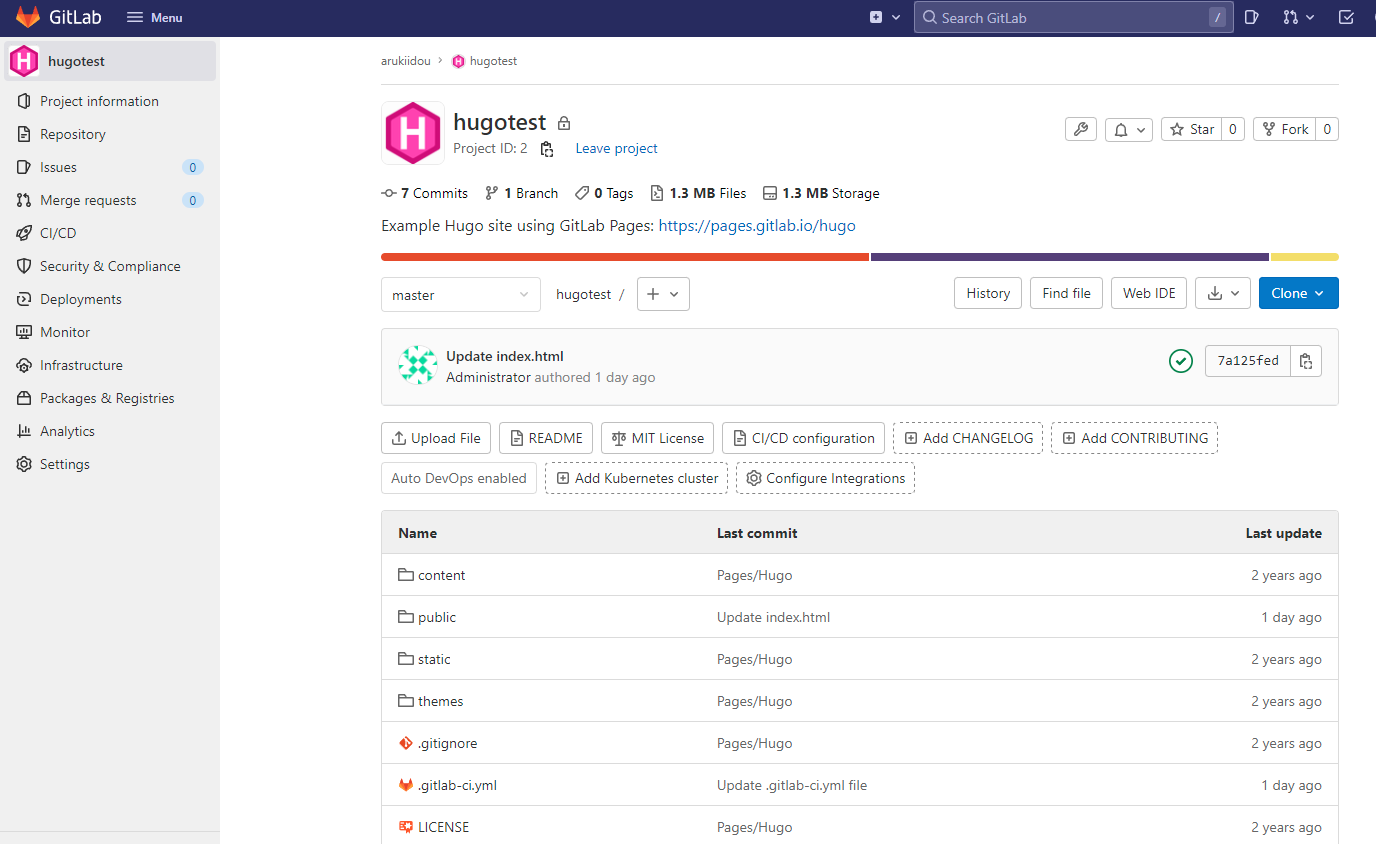
Task: Click Upload File button
Action: (x=436, y=438)
